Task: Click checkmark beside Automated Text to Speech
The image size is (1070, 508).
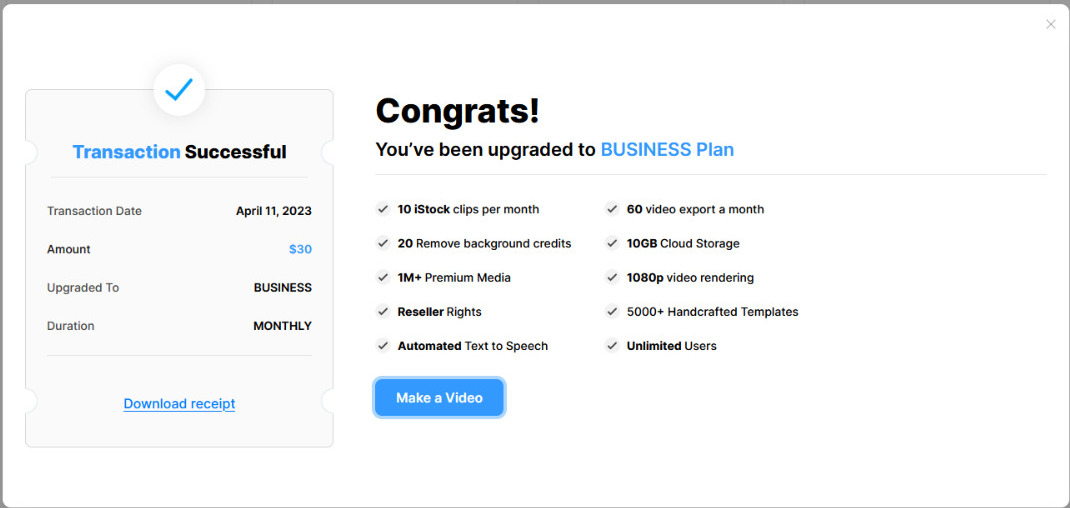Action: (x=383, y=345)
